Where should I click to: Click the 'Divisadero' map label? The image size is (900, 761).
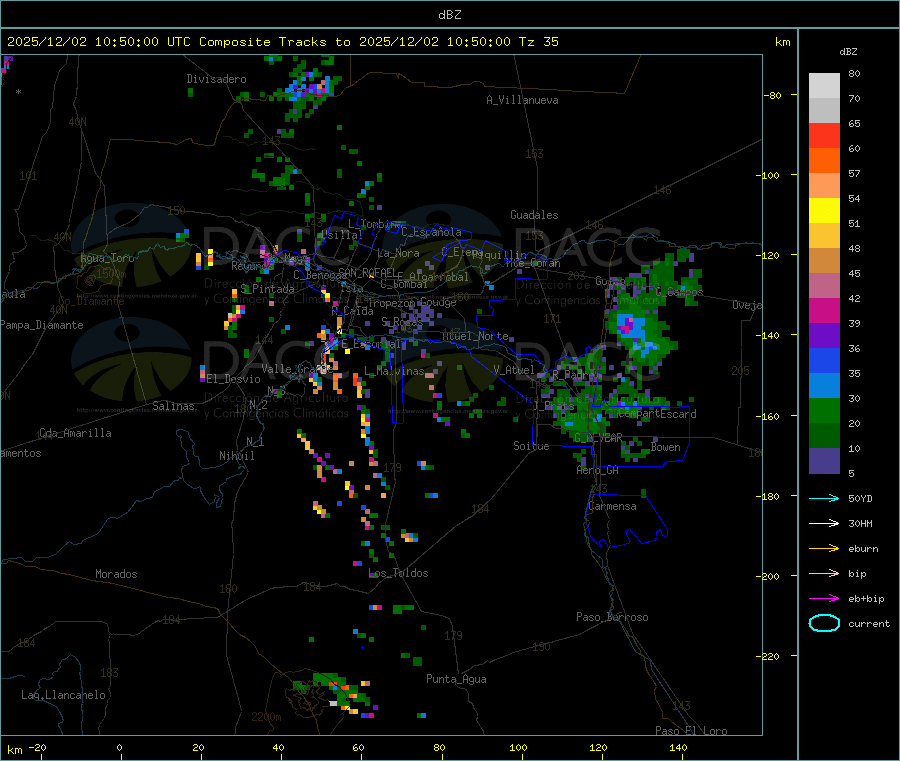[x=216, y=79]
